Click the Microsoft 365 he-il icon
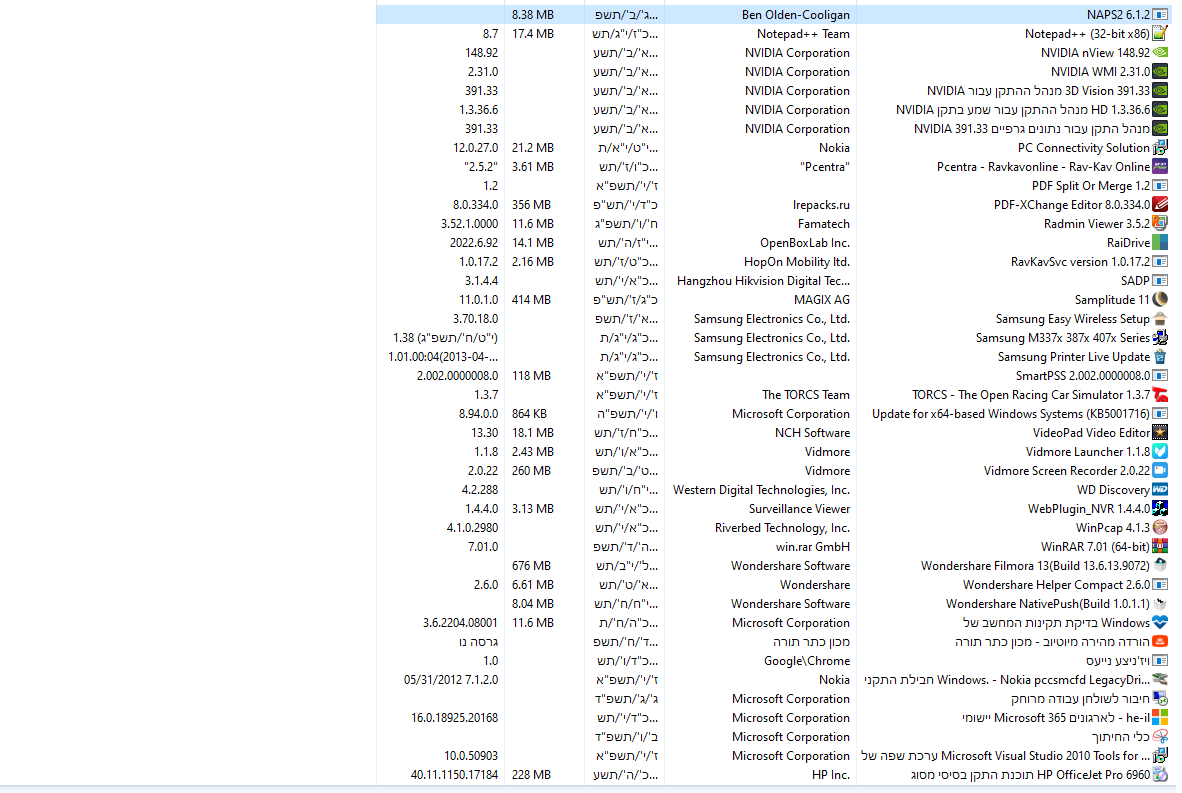This screenshot has height=793, width=1182. coord(1160,718)
